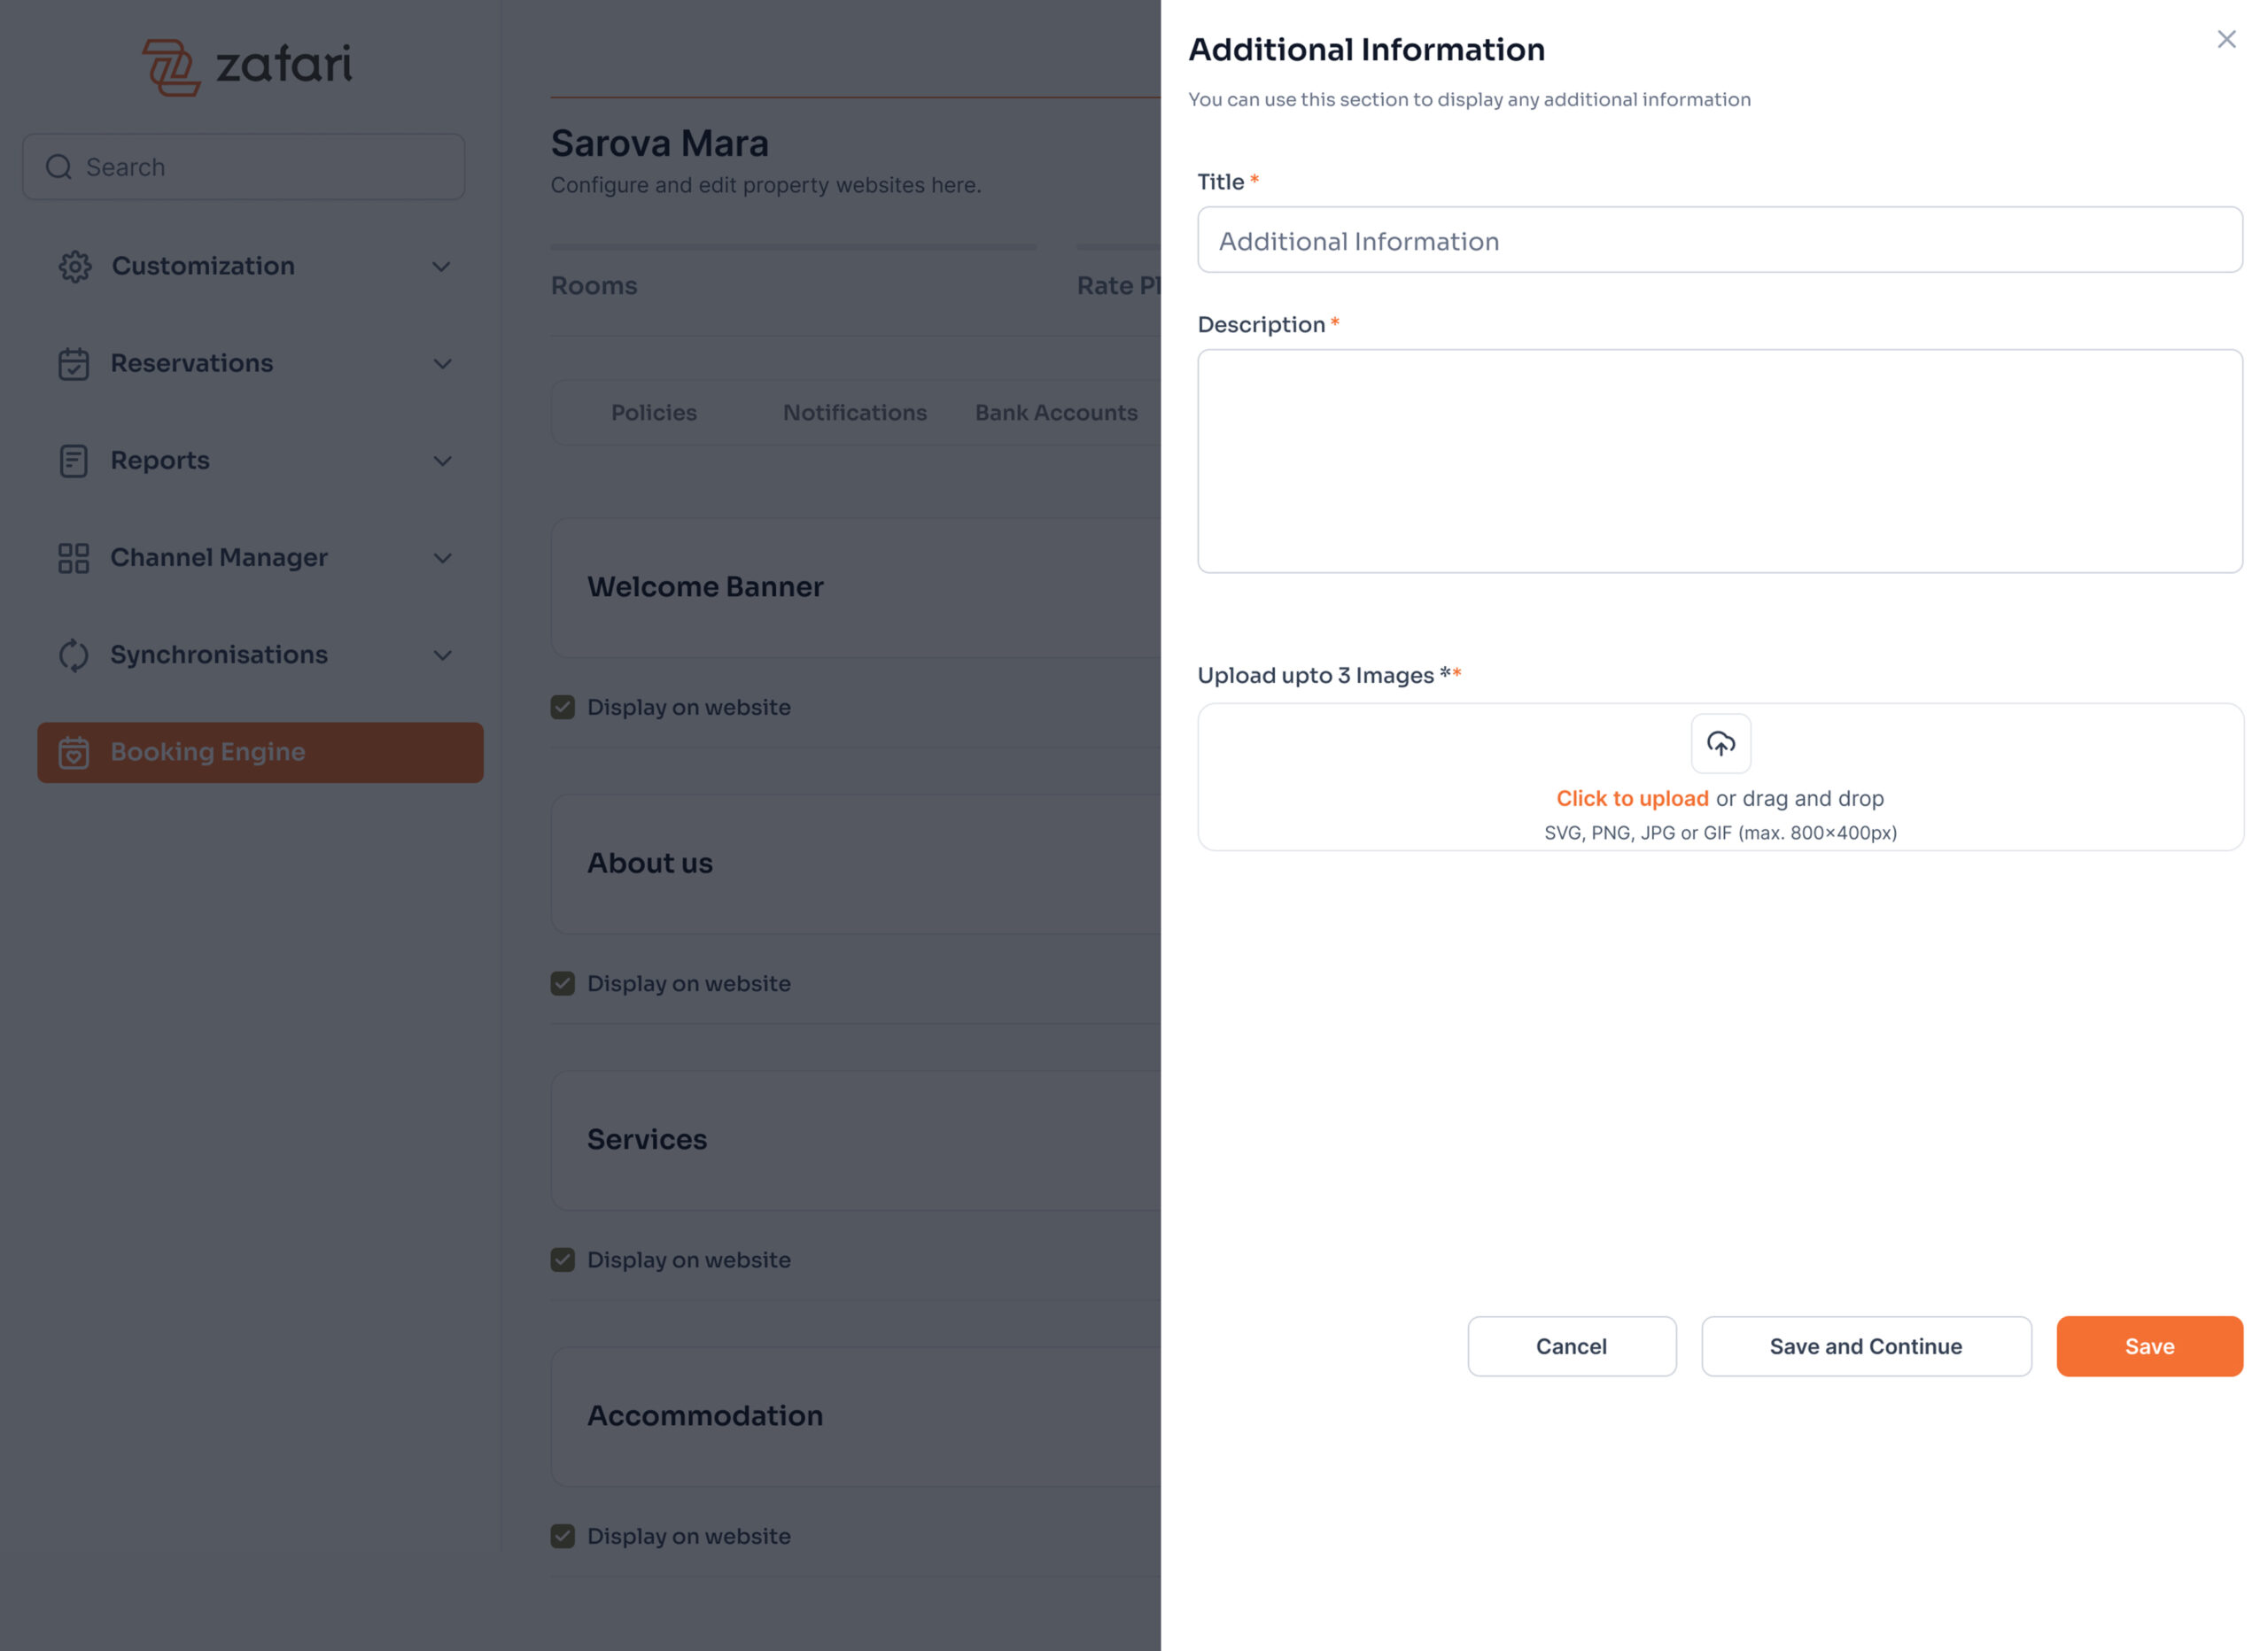Click the Customization gear icon

tap(74, 266)
